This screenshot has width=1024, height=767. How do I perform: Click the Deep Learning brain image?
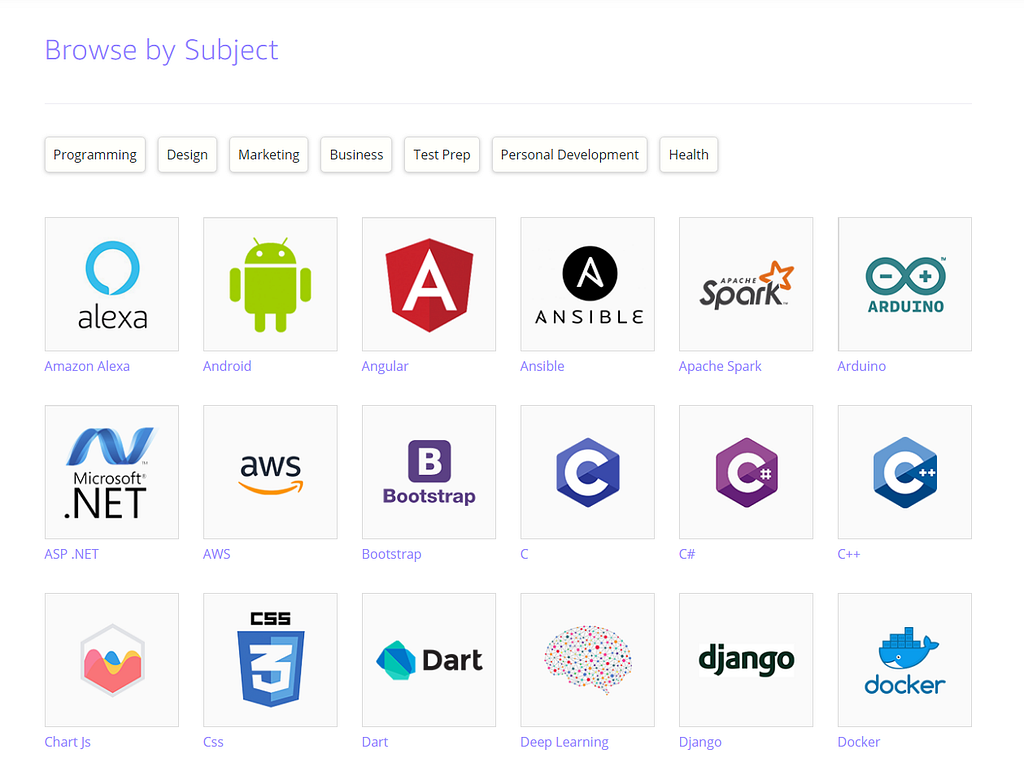click(x=588, y=660)
